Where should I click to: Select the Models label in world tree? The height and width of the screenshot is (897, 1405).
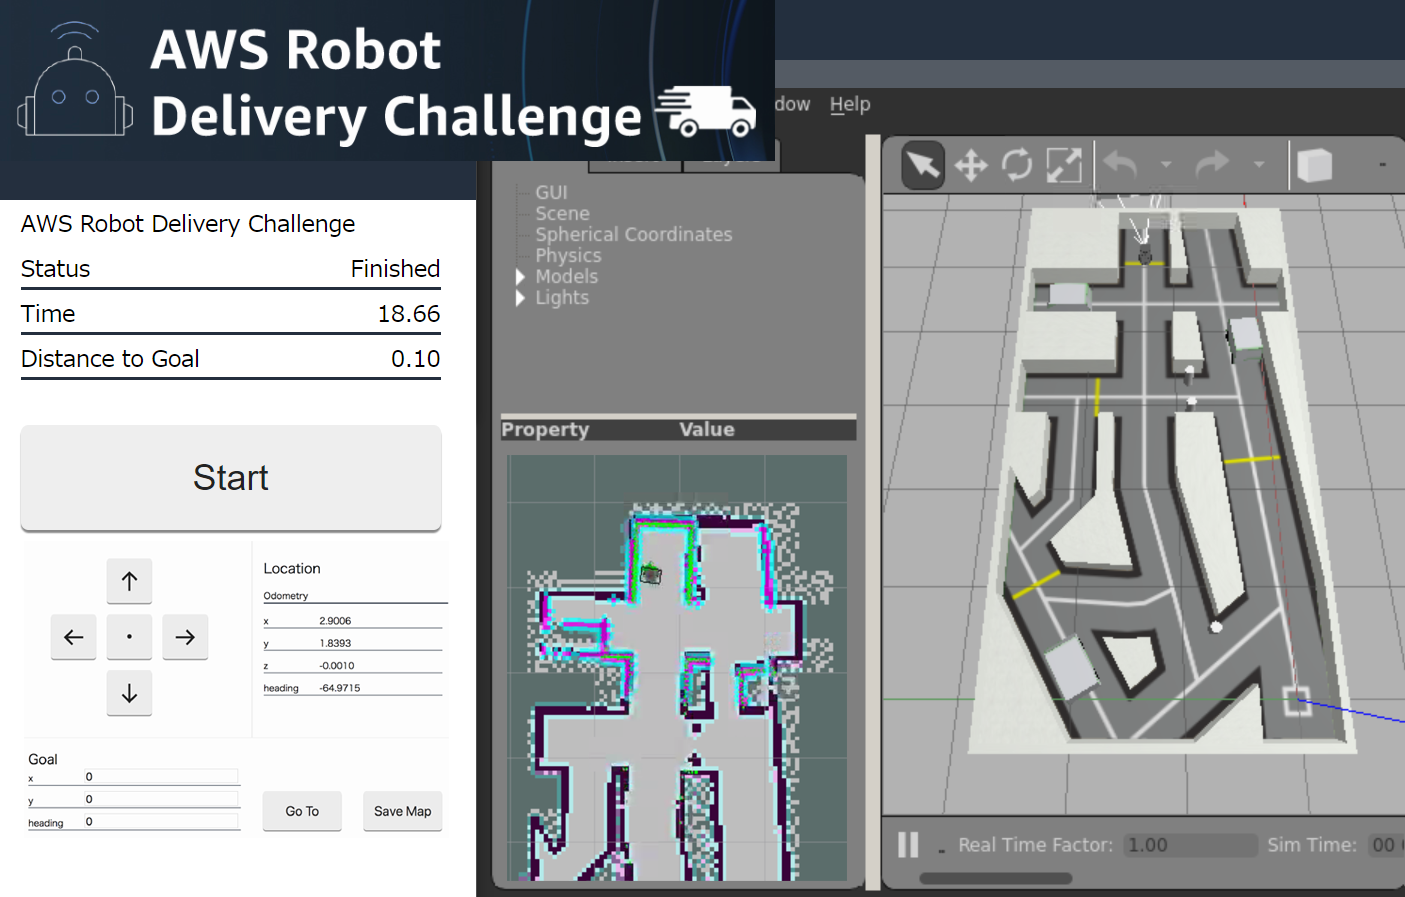(x=566, y=276)
